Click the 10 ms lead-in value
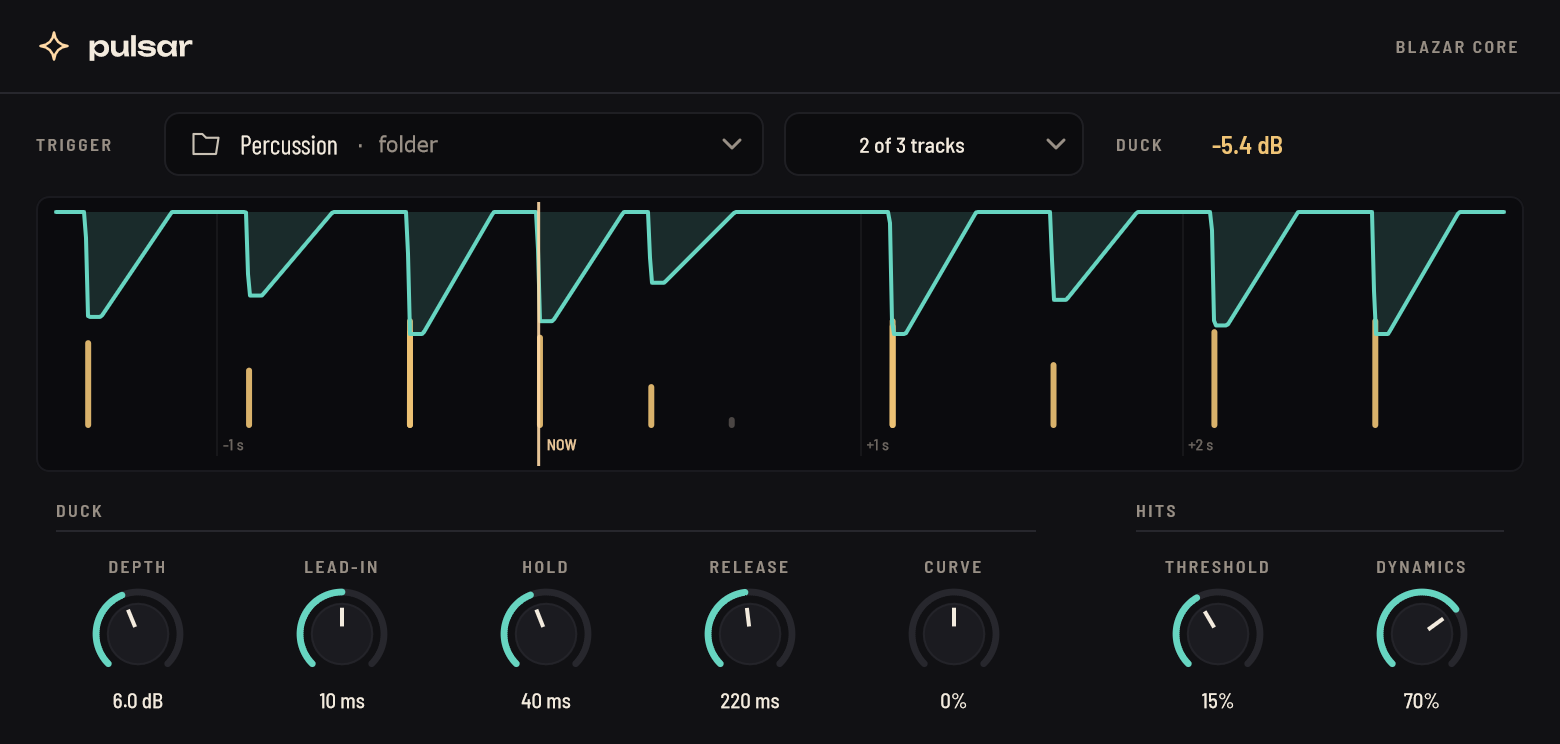1560x744 pixels. pos(342,701)
